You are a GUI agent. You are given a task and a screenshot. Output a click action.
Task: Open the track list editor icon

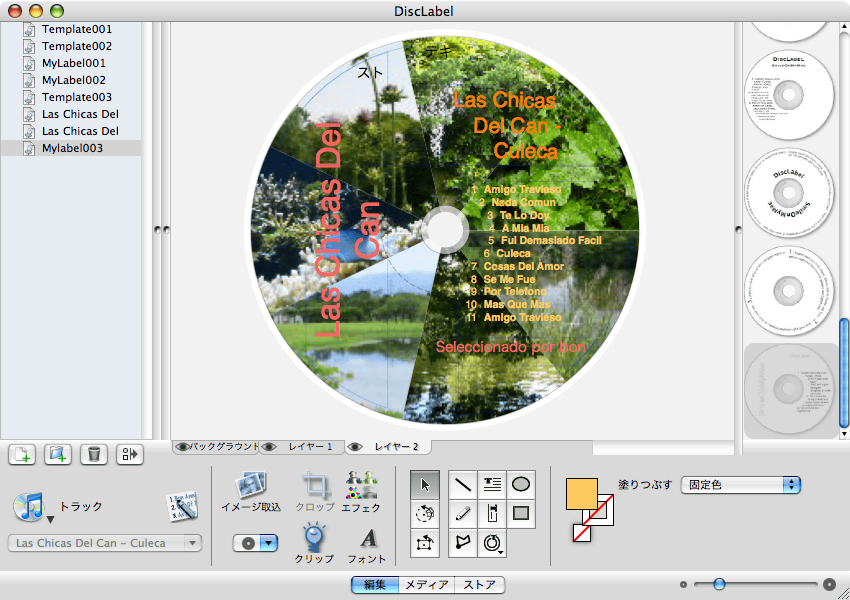(x=182, y=507)
